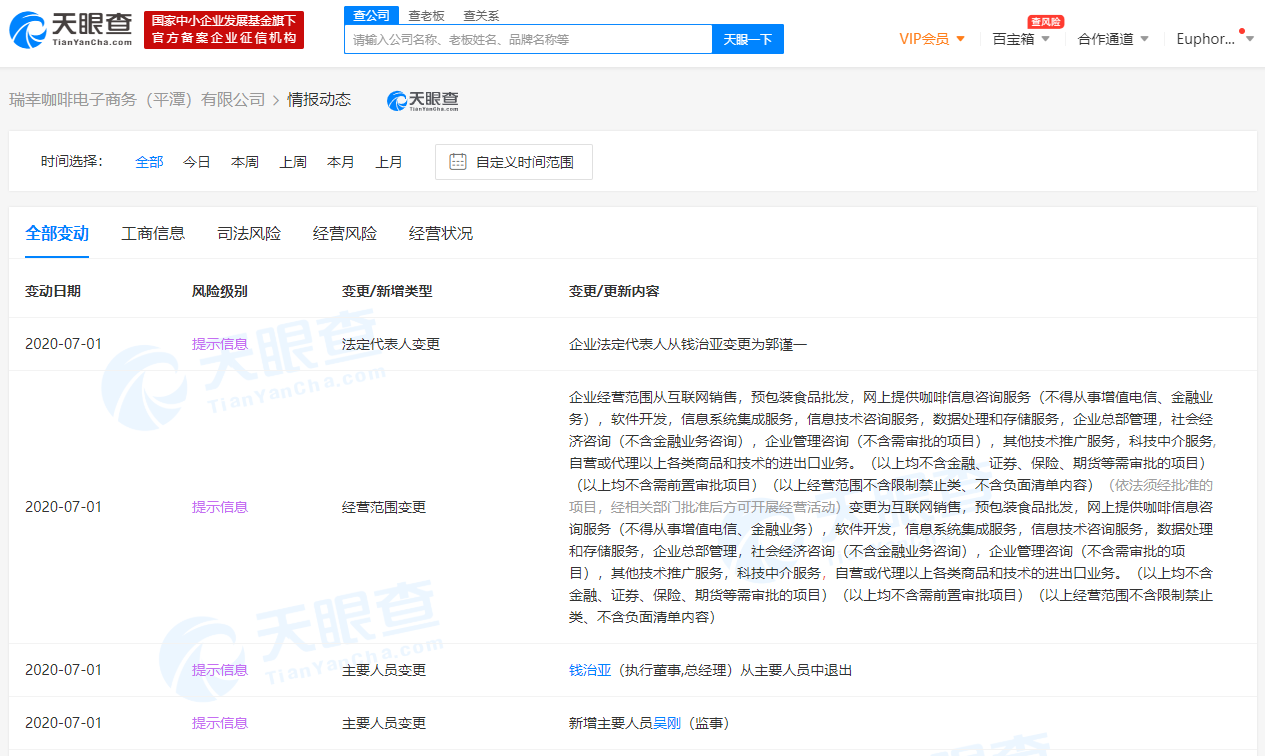
Task: Click 提示信息 in 钱治亚 exit row
Action: (220, 670)
